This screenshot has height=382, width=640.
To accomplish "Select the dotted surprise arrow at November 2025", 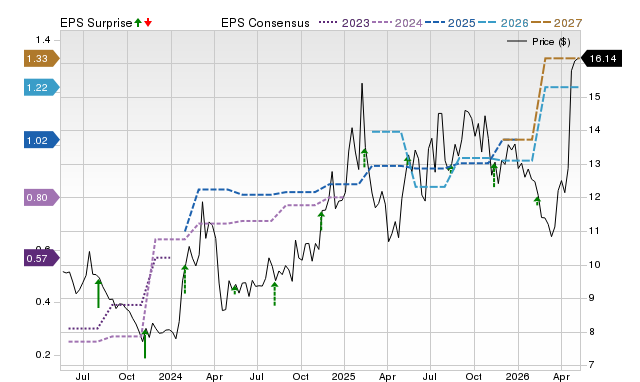I will point(494,175).
